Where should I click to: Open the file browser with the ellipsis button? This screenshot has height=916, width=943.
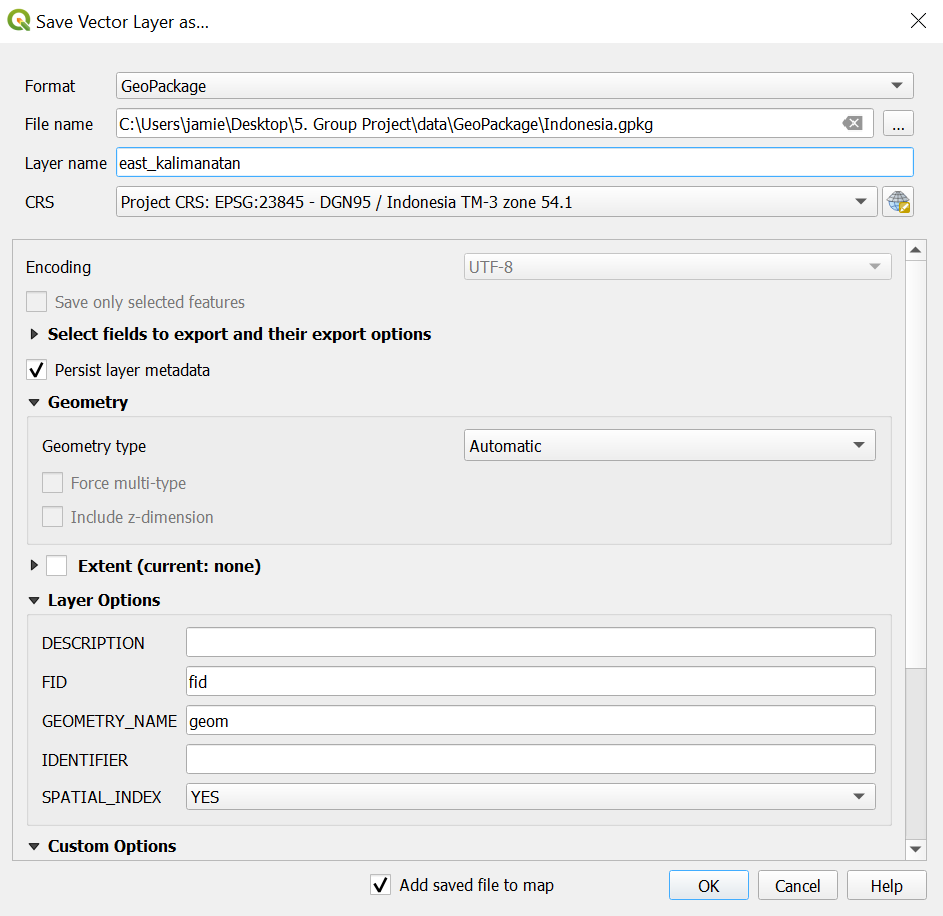[898, 124]
